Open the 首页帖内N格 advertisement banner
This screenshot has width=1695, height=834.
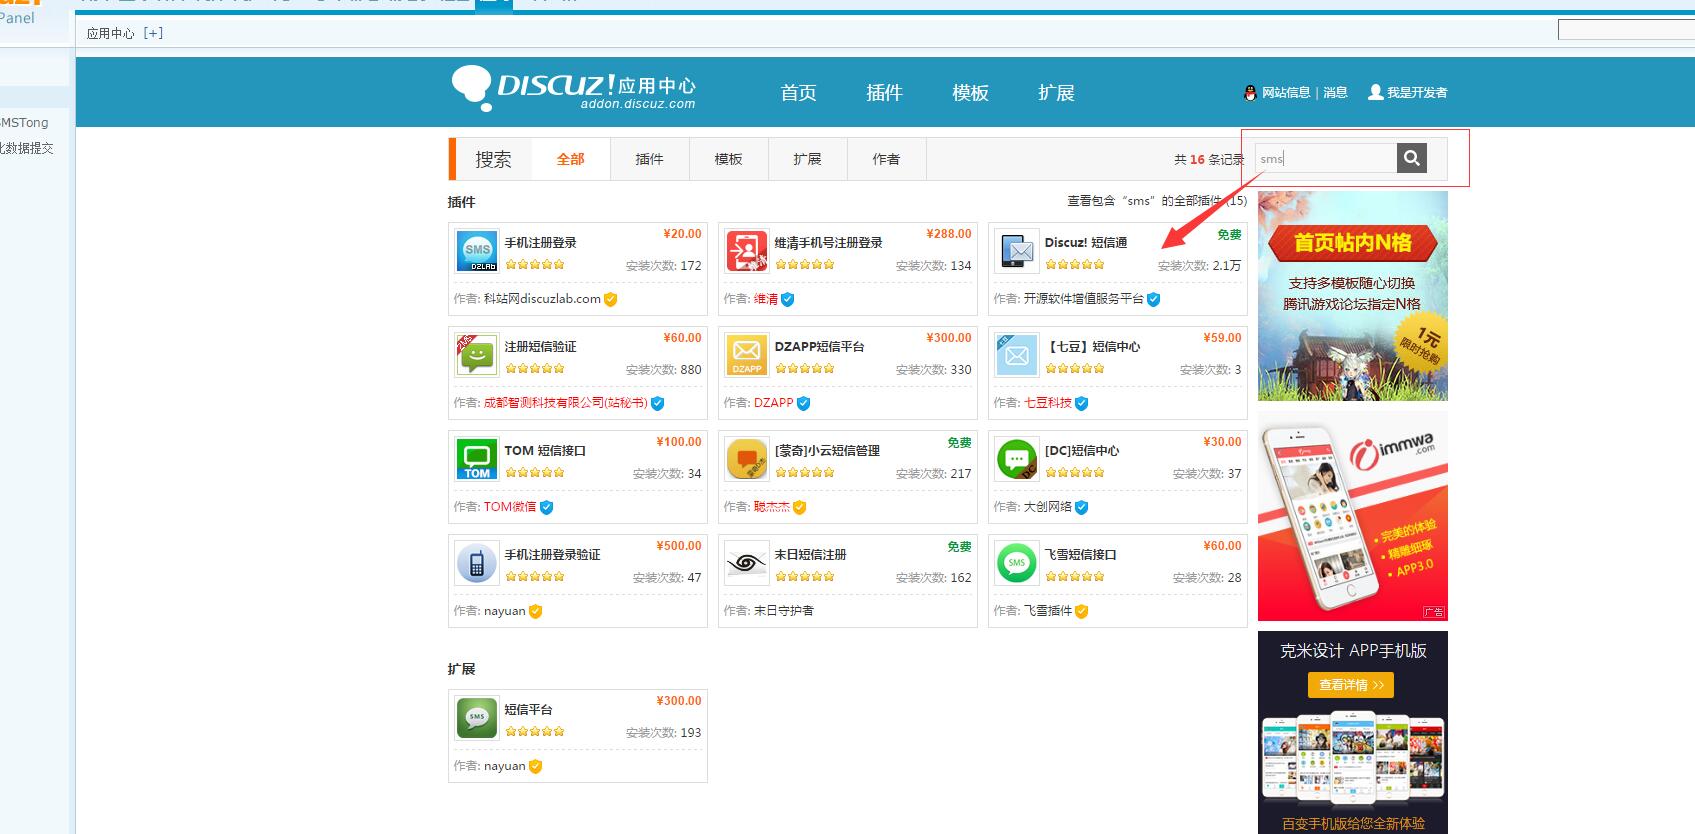(x=1353, y=296)
